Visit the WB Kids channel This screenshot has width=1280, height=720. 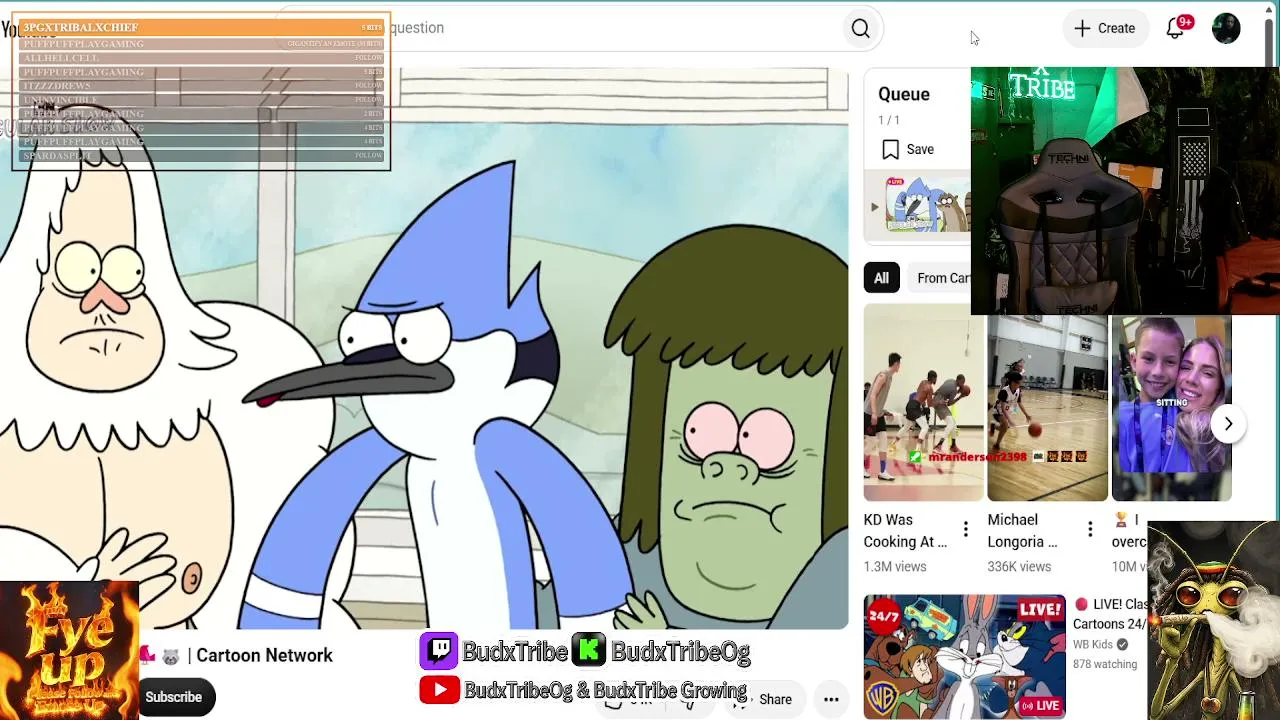[x=1093, y=645]
